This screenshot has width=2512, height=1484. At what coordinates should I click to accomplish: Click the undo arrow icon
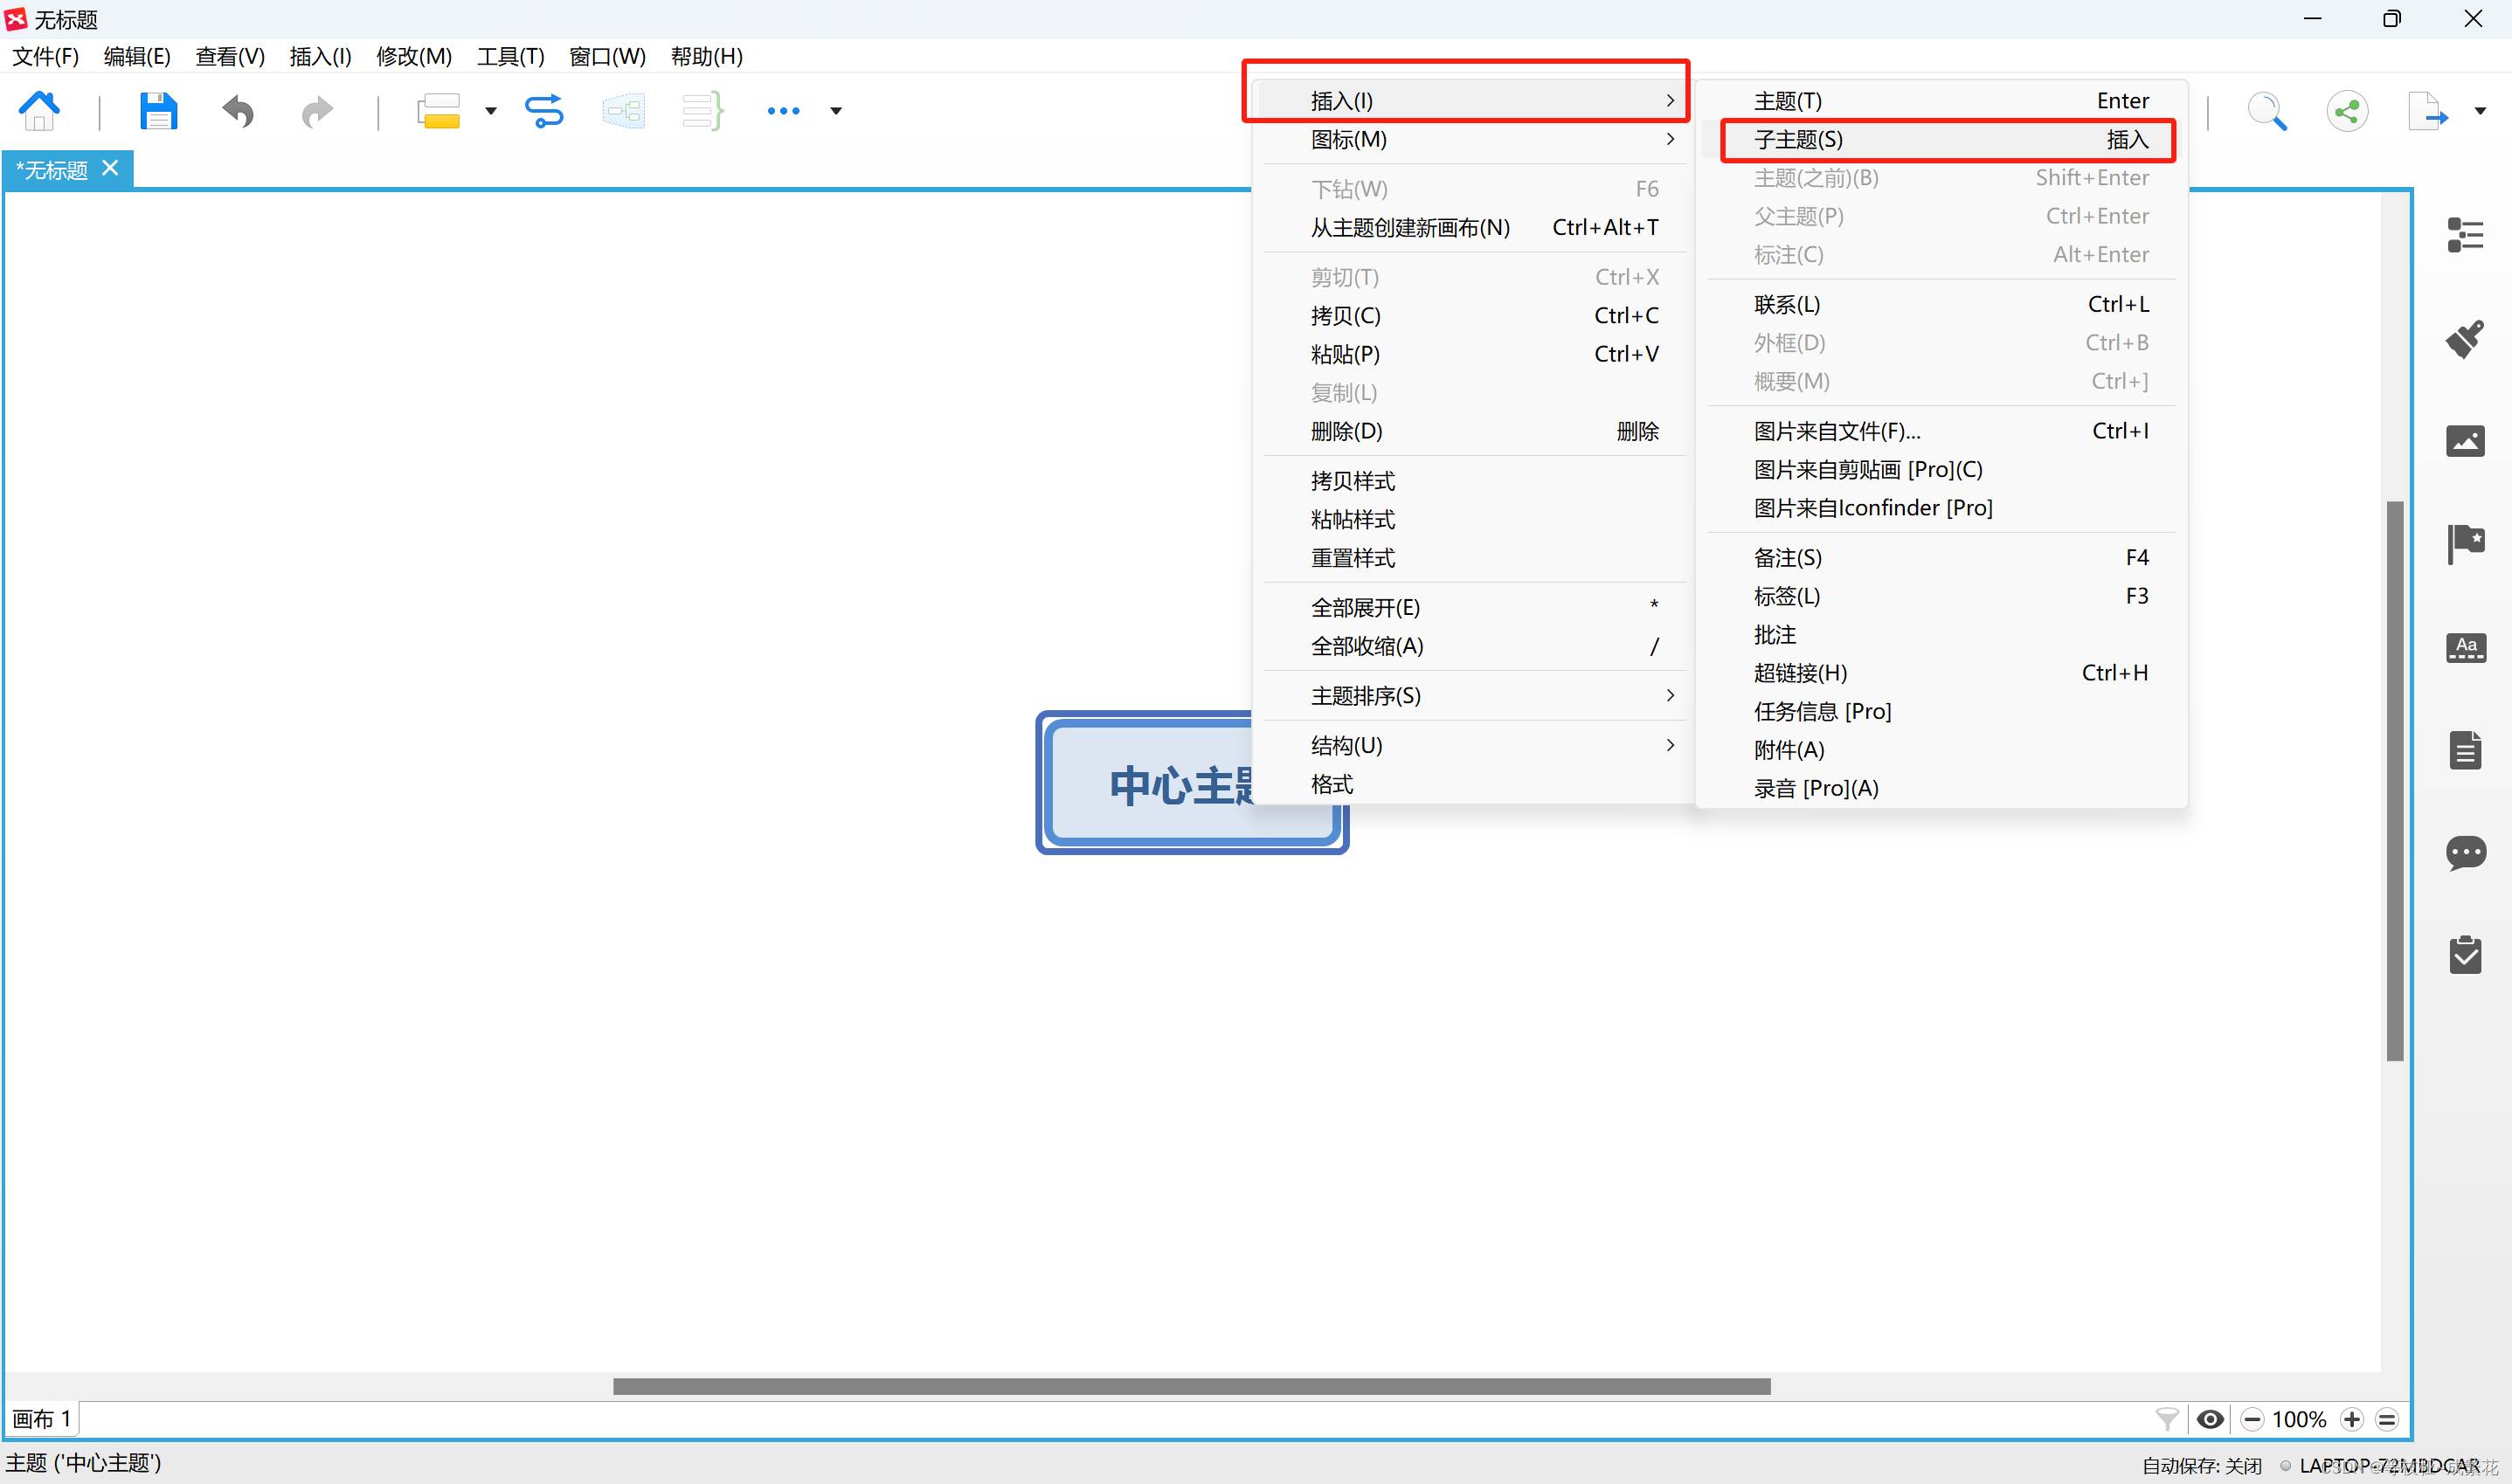click(238, 111)
